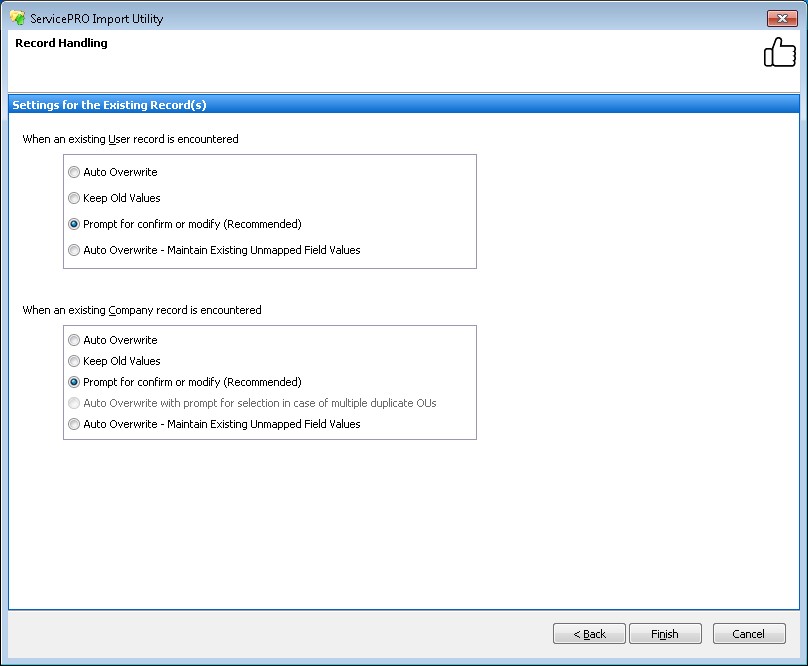Click the Record Handling header text

tap(61, 43)
